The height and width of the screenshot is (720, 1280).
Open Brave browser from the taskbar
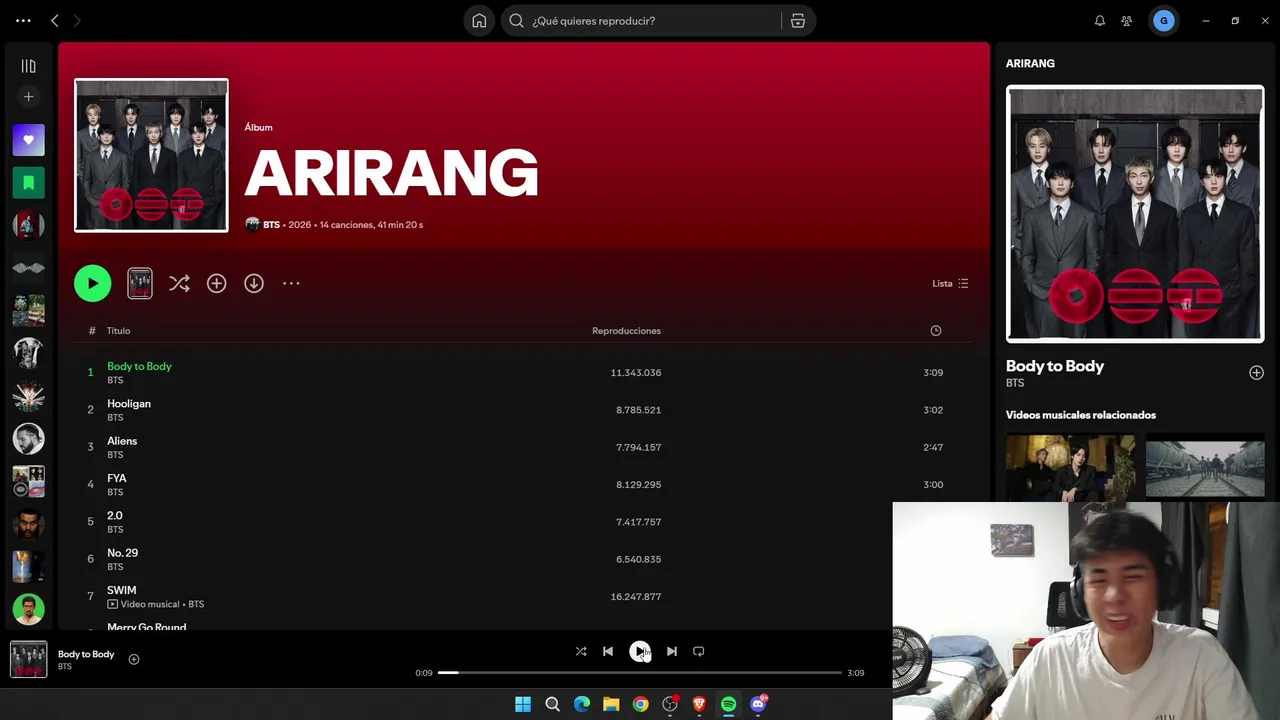pyautogui.click(x=699, y=704)
